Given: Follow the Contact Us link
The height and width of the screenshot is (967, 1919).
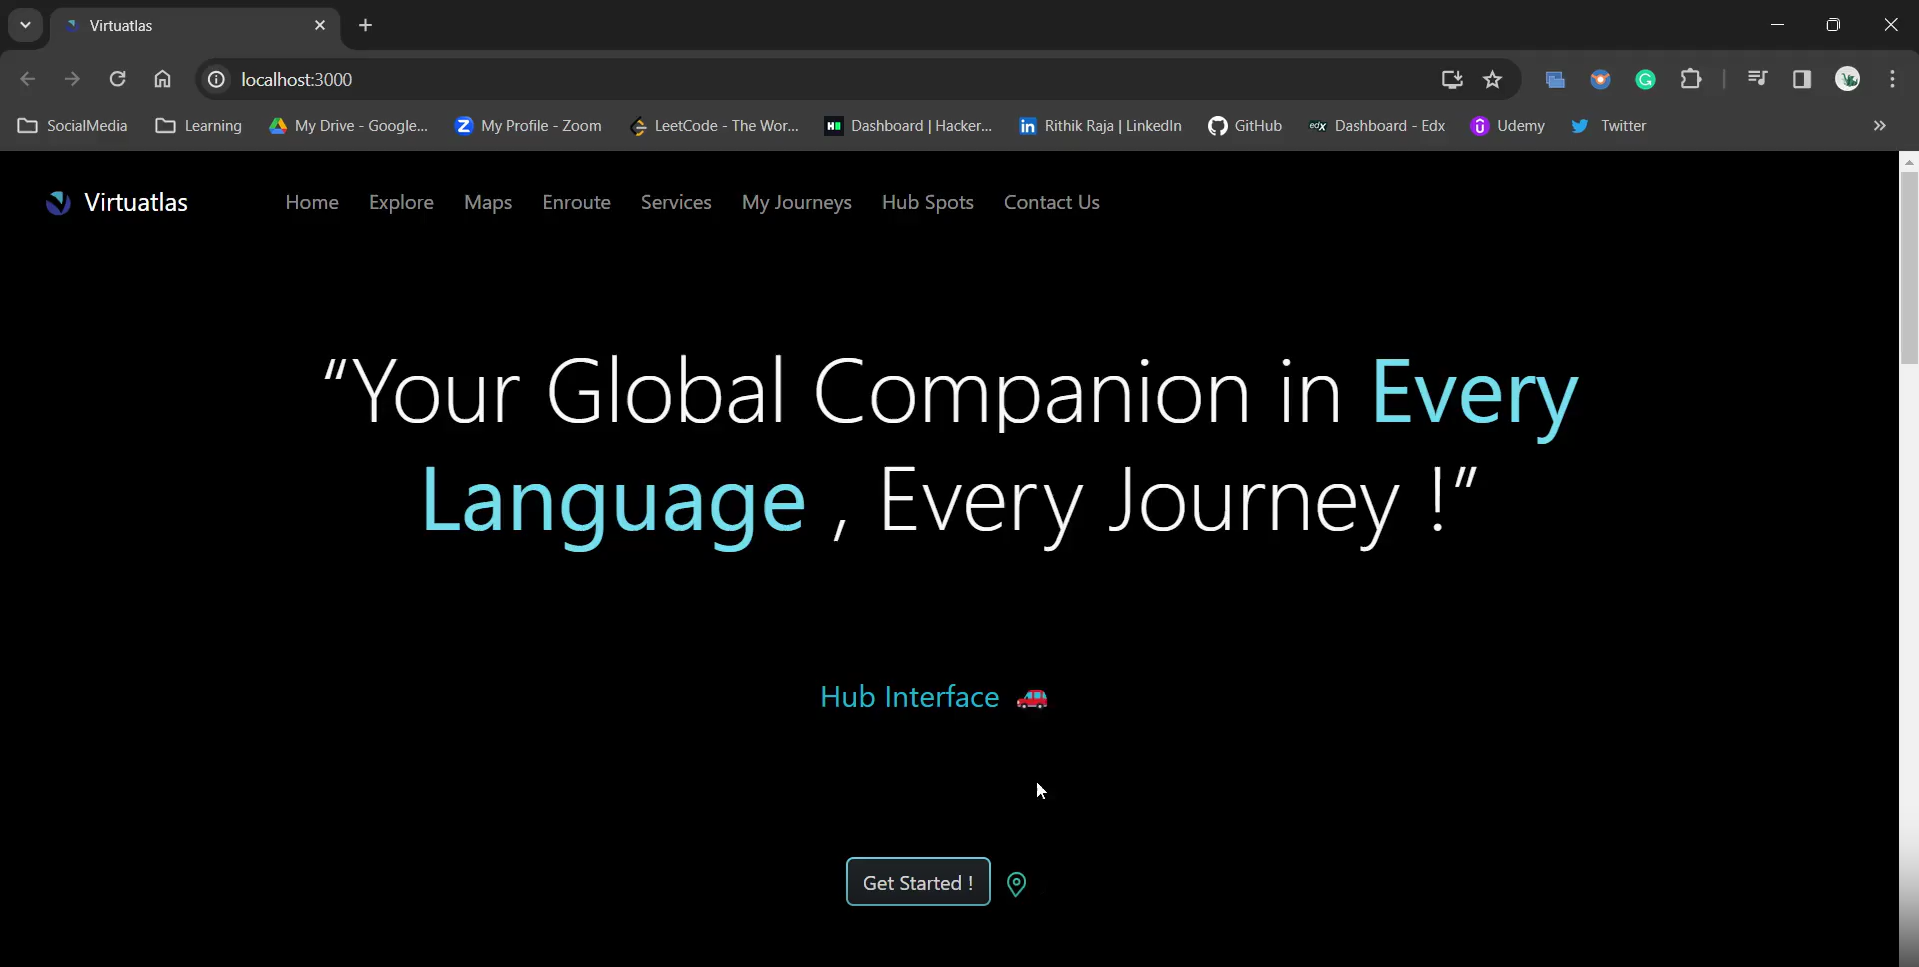Looking at the screenshot, I should 1051,203.
